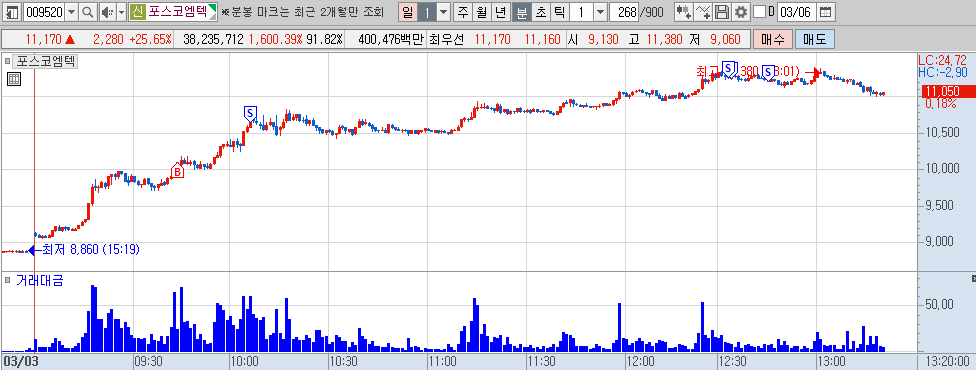Open the calendar date picker icon
The width and height of the screenshot is (976, 370).
click(825, 12)
